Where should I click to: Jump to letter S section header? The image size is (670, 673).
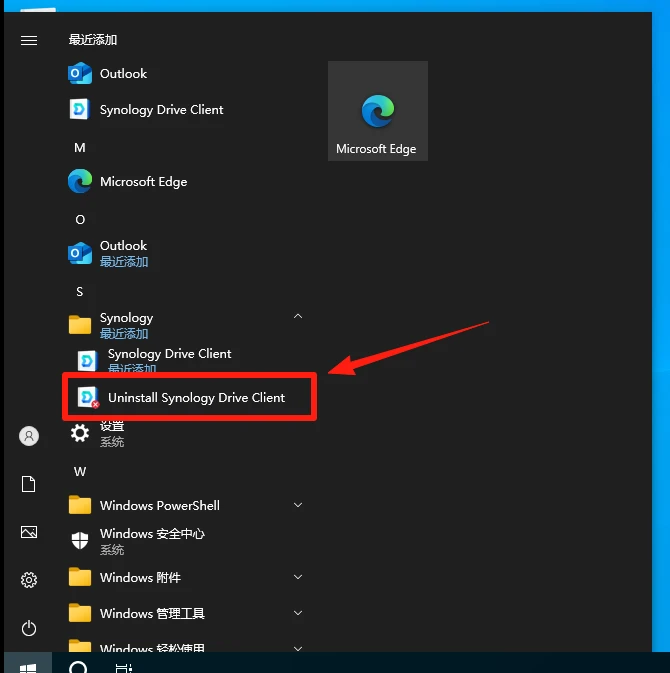pos(80,292)
